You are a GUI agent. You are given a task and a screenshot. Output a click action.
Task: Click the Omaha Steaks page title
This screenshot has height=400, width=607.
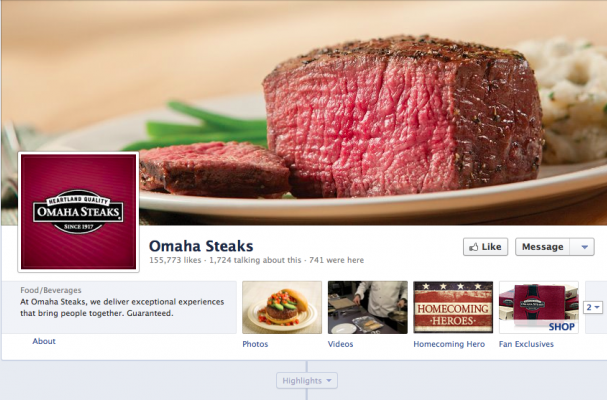tap(201, 246)
